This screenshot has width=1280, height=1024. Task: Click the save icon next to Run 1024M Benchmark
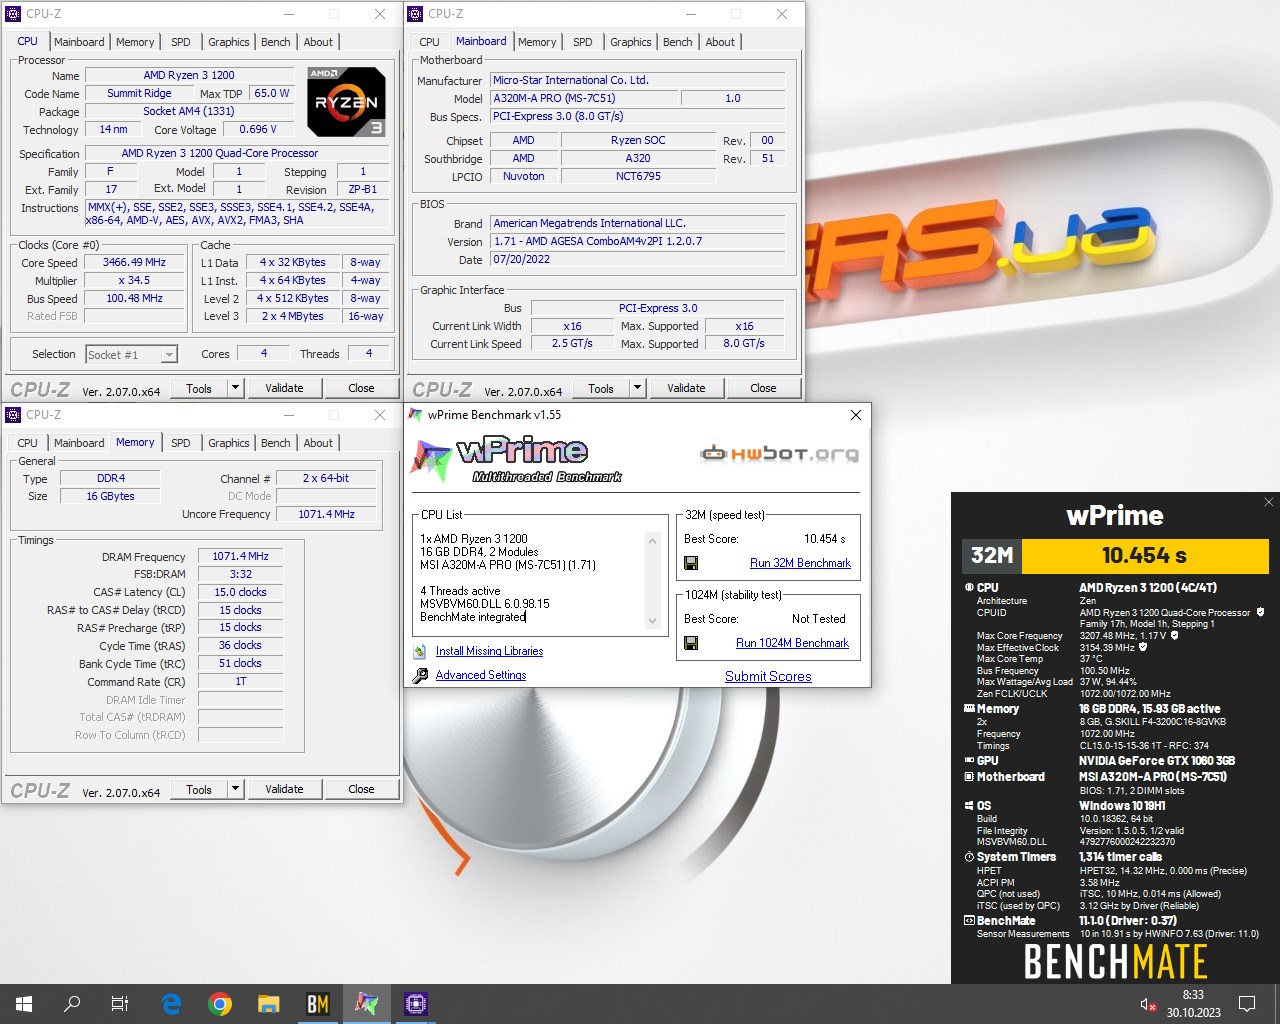coord(691,643)
